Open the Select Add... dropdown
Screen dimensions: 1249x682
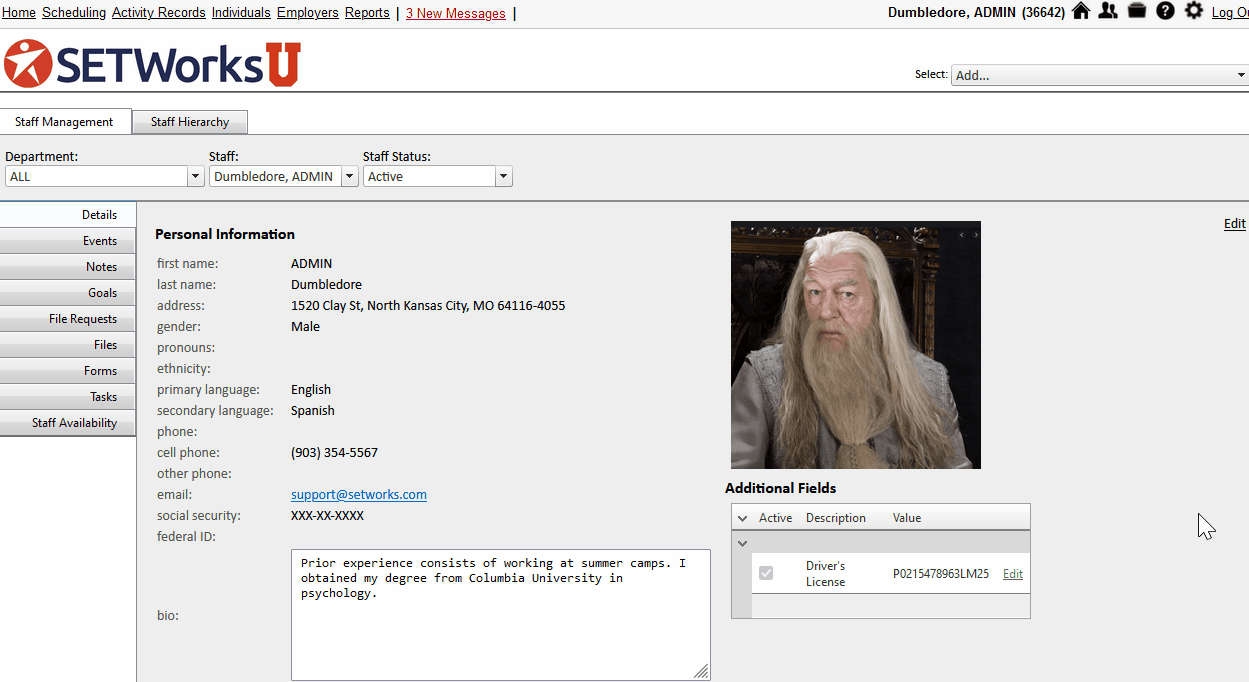click(x=1100, y=75)
